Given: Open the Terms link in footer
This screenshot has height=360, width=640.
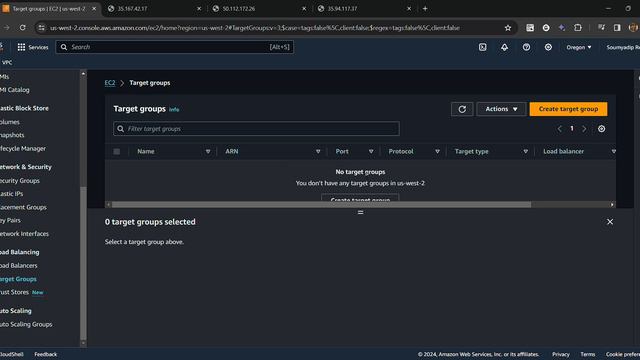Looking at the screenshot, I should [x=588, y=354].
